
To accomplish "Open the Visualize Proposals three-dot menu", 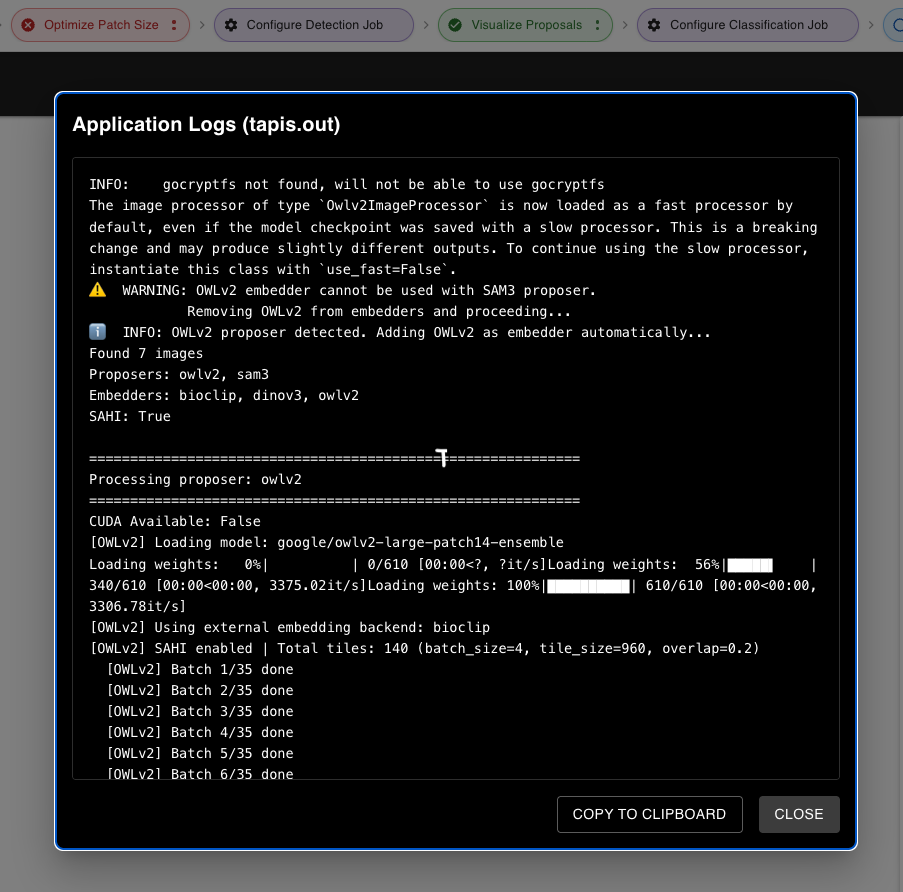I will point(597,25).
